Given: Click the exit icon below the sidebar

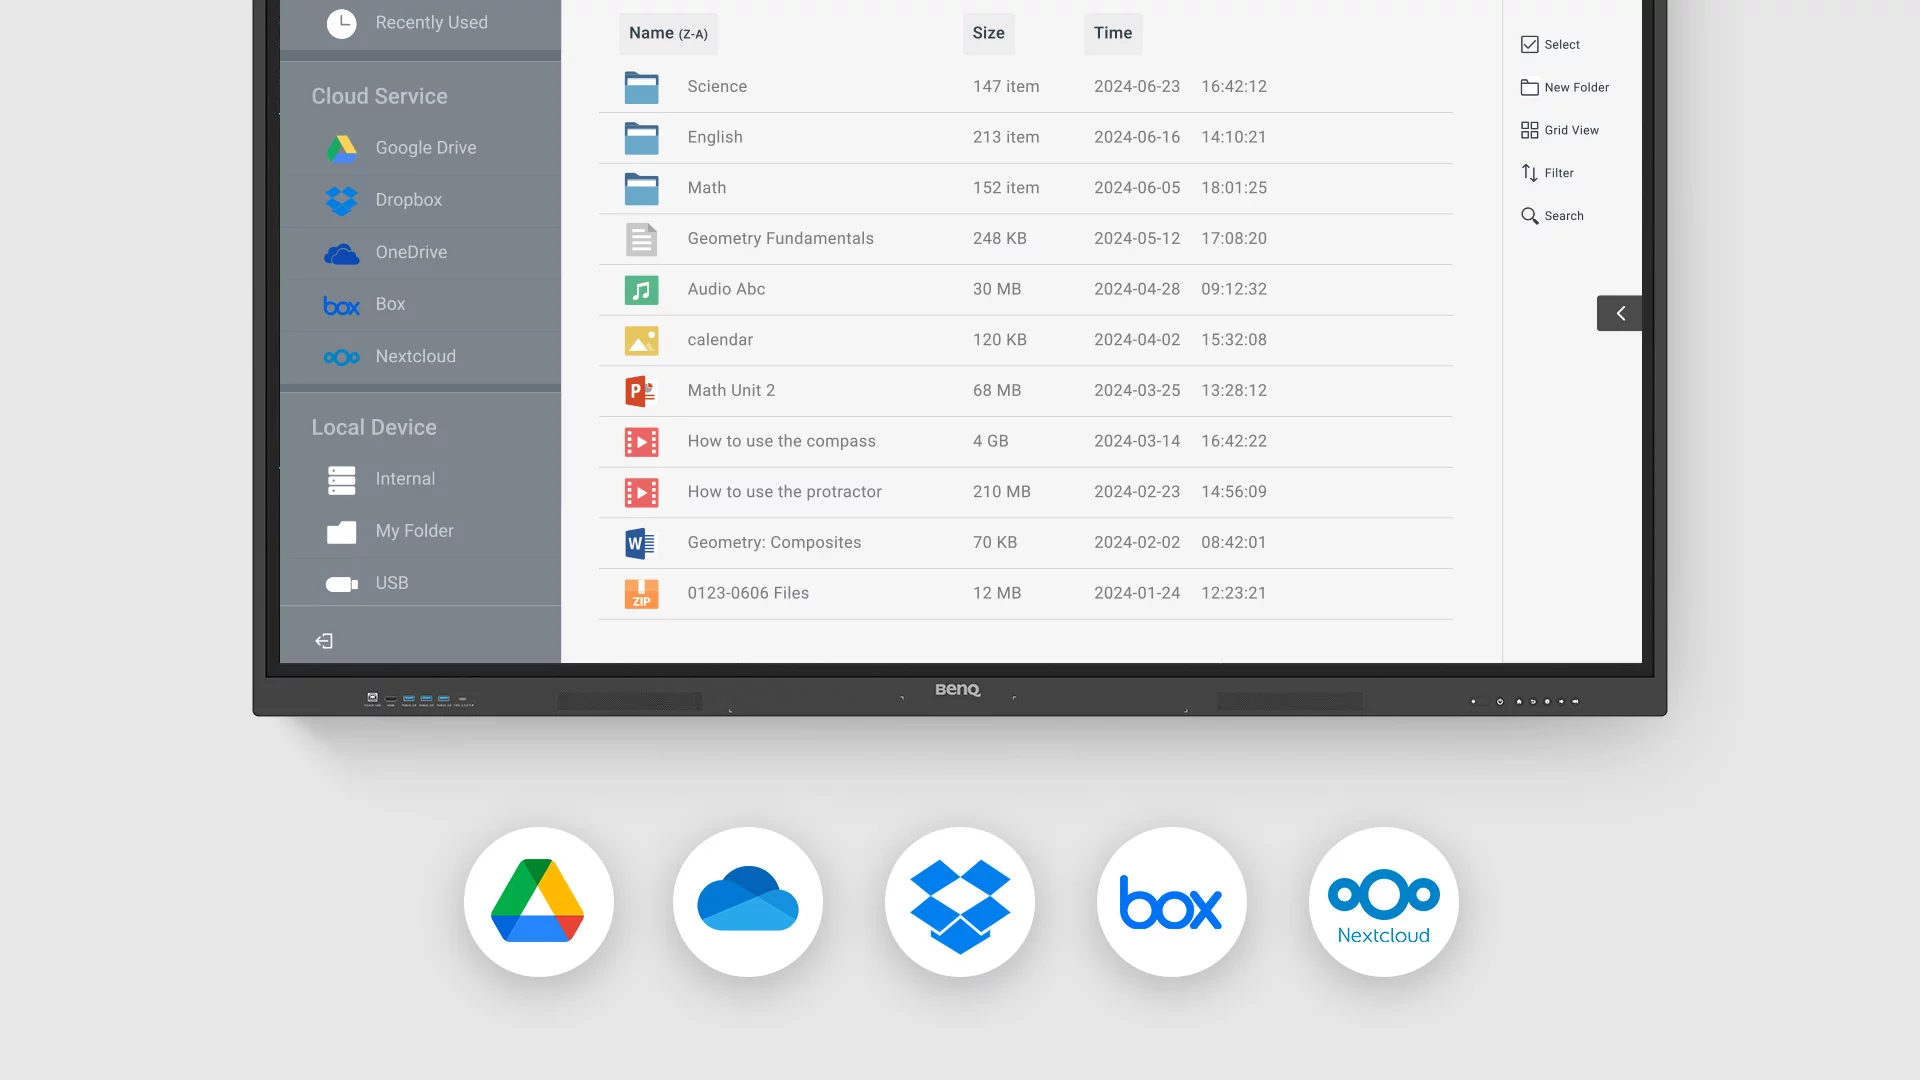Looking at the screenshot, I should pos(324,641).
